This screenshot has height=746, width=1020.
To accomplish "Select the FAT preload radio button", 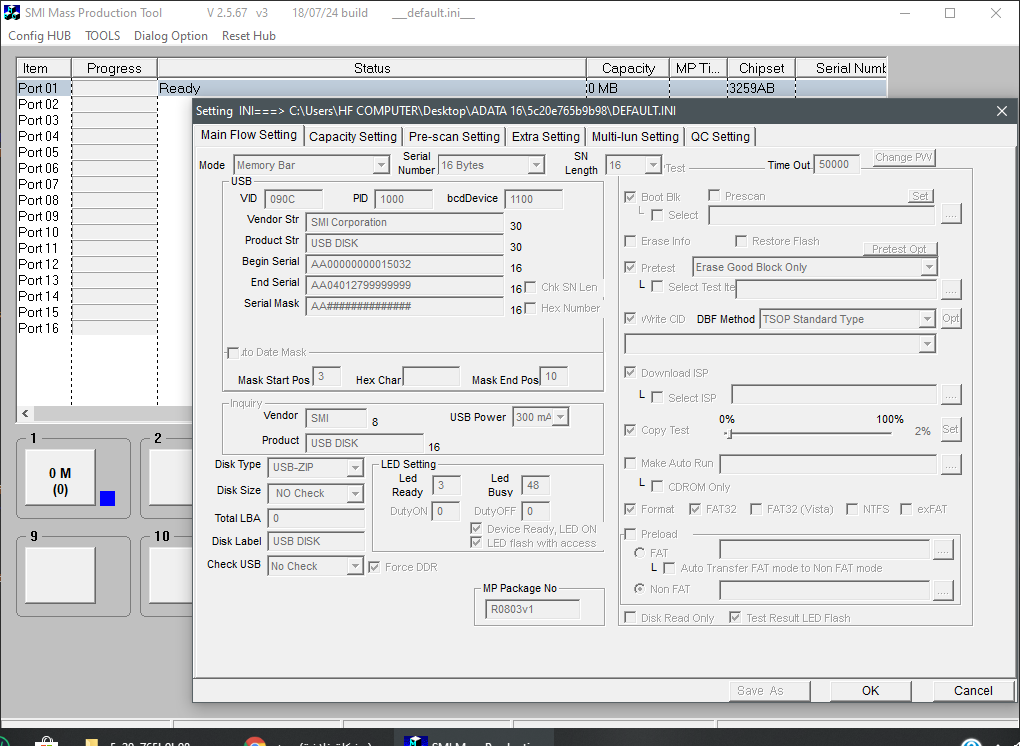I will coord(639,553).
